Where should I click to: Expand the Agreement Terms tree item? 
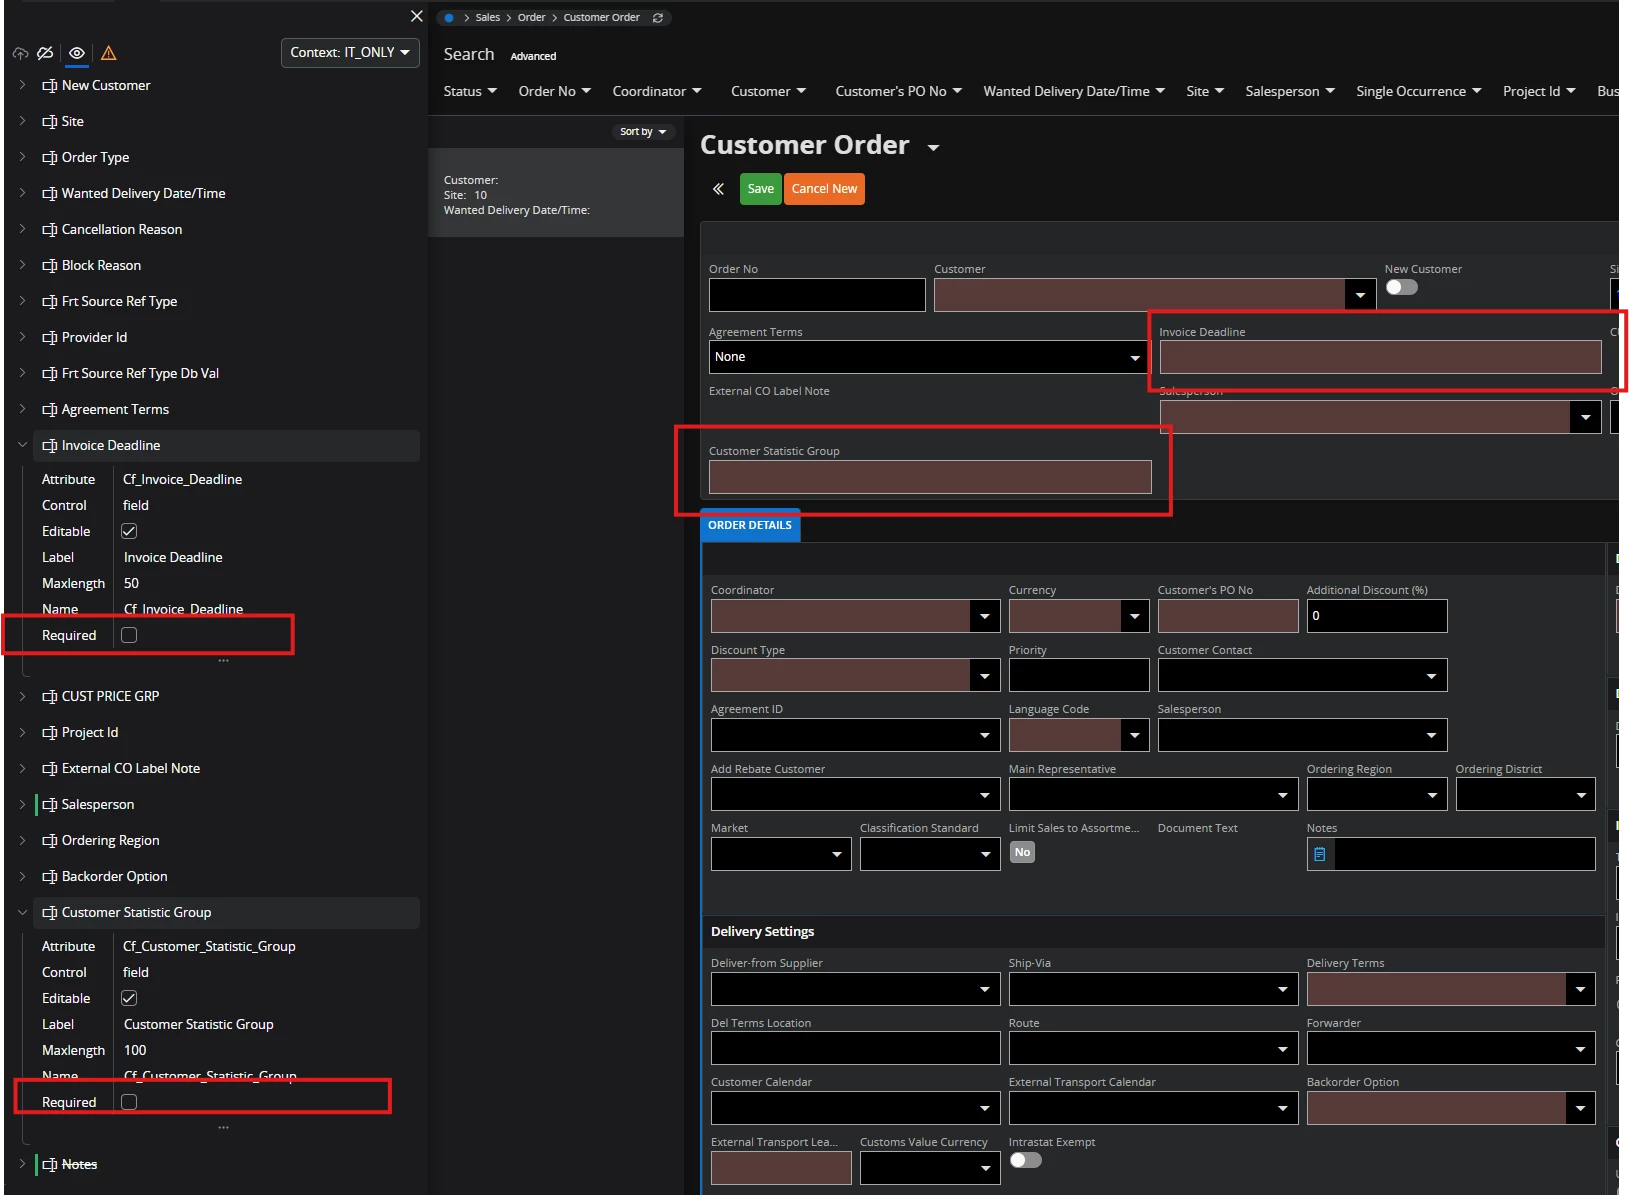click(21, 409)
